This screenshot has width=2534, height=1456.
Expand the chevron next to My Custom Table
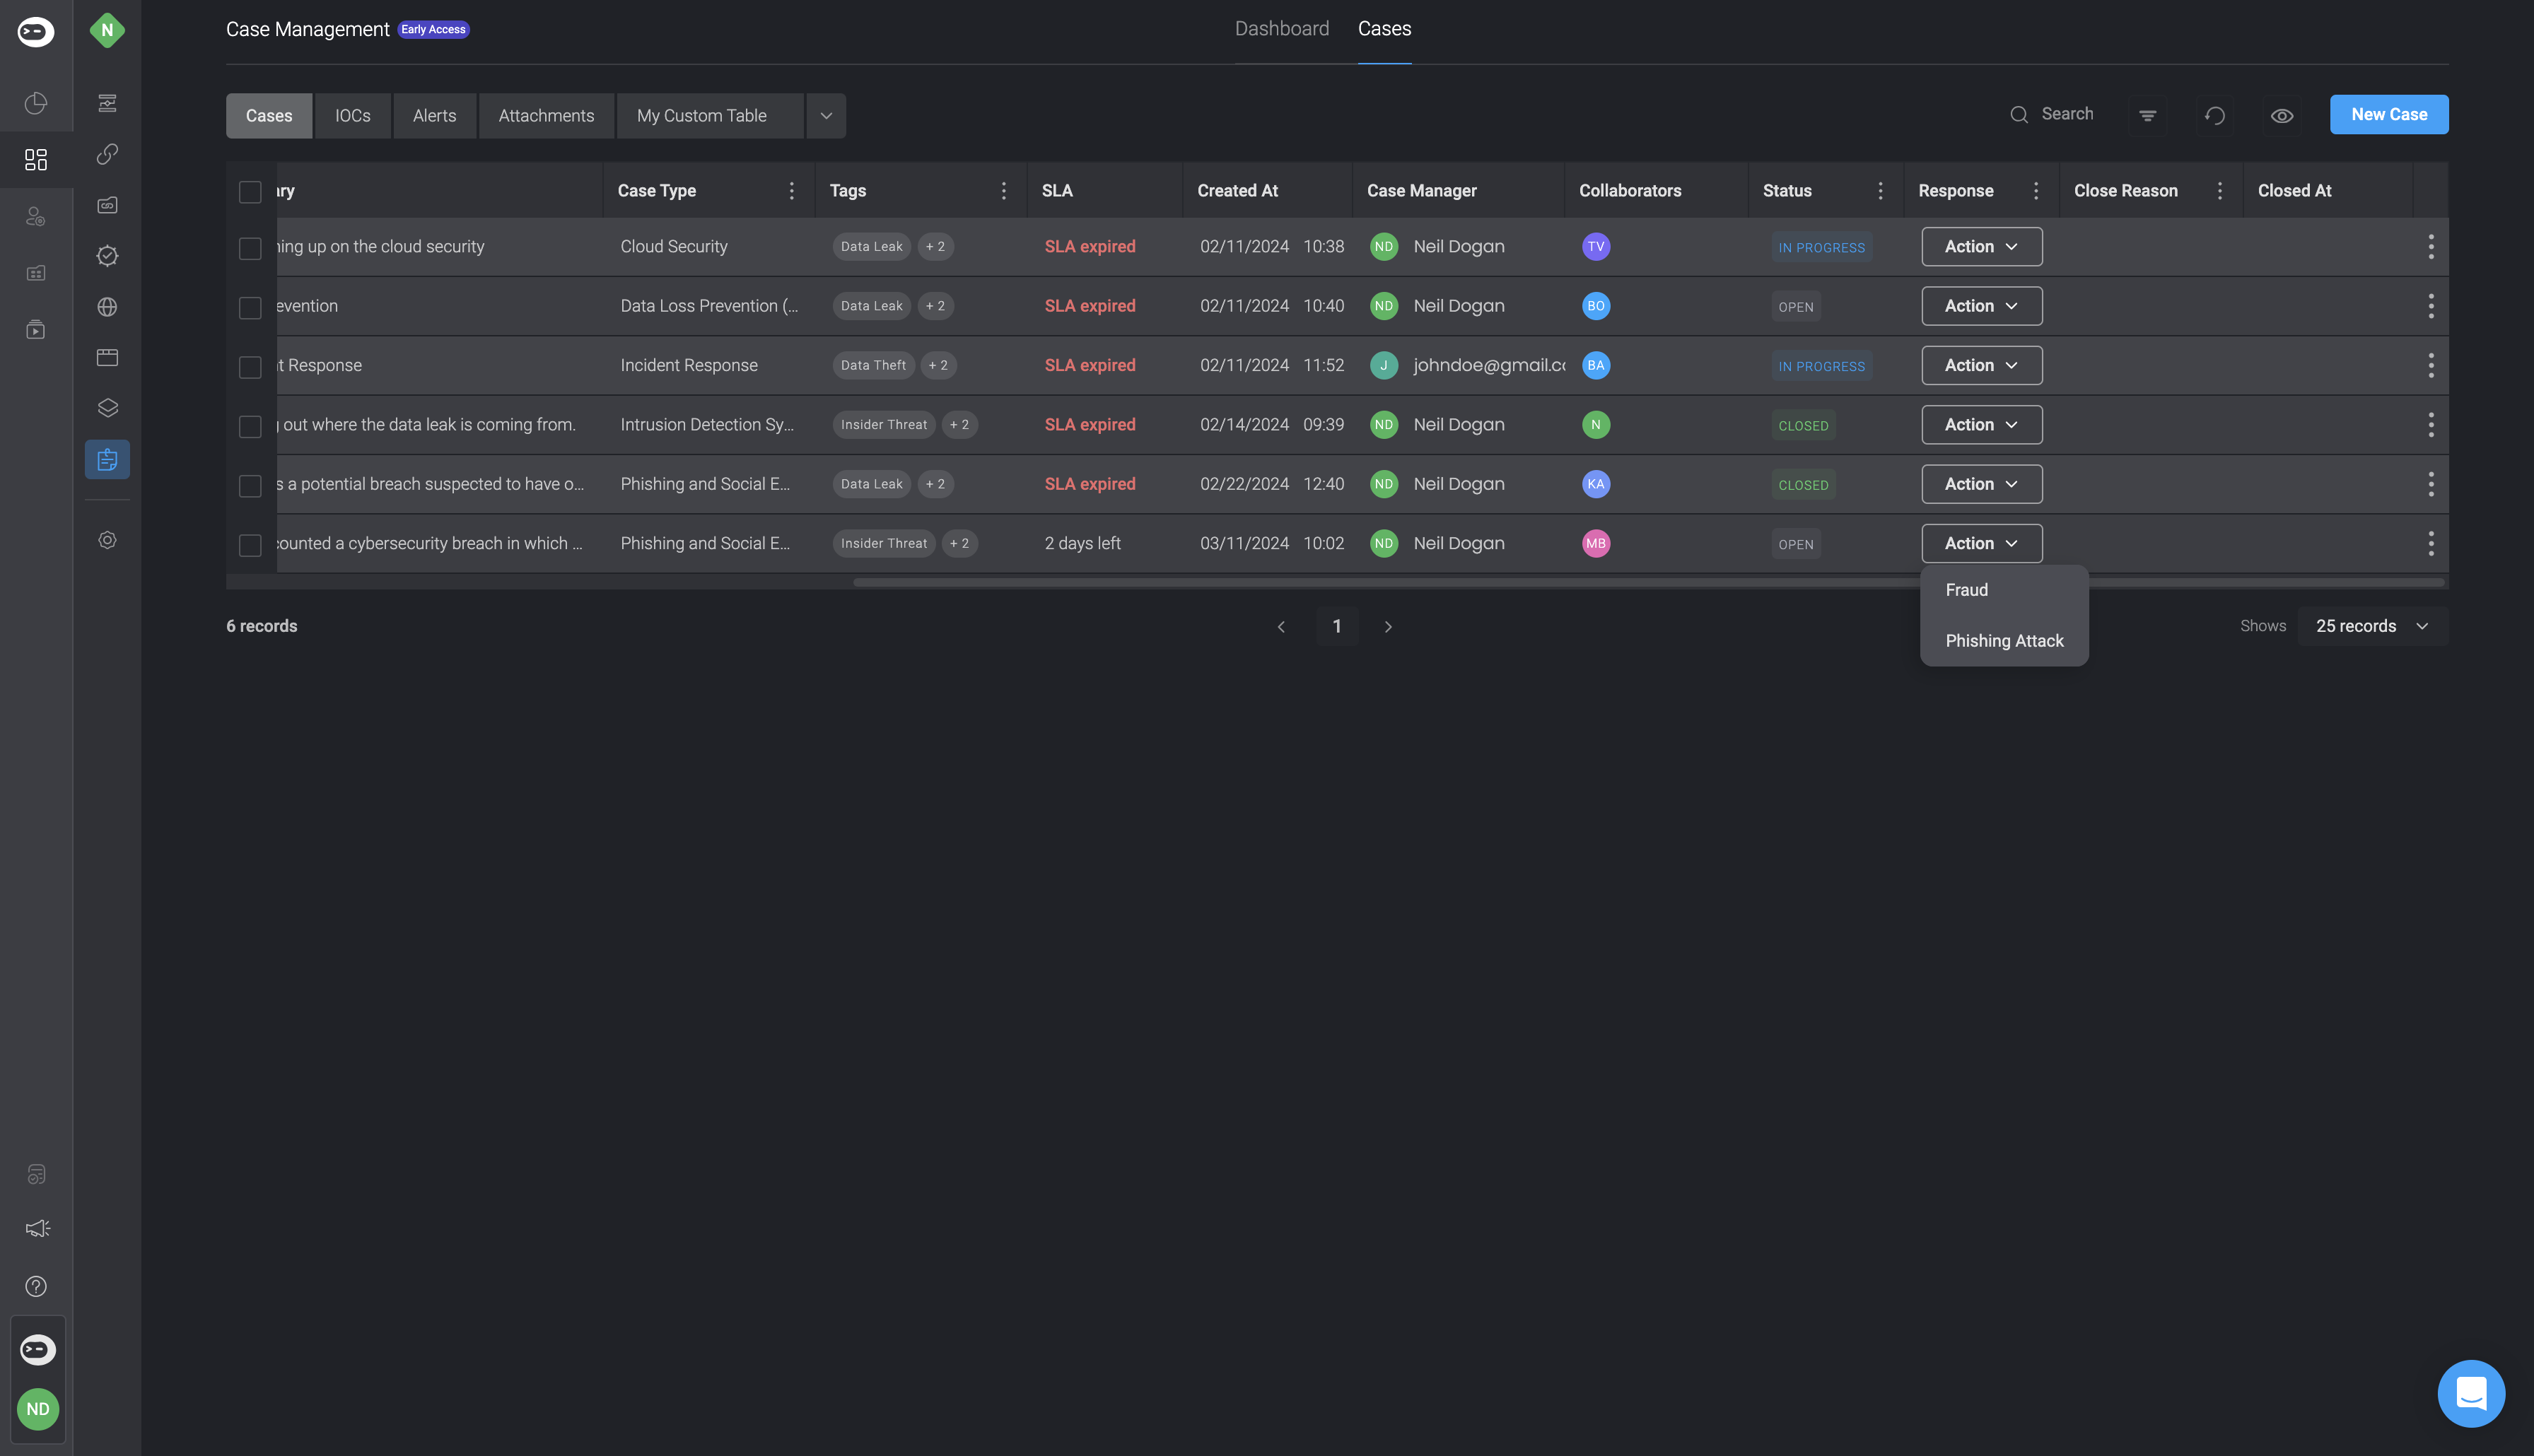pyautogui.click(x=826, y=116)
